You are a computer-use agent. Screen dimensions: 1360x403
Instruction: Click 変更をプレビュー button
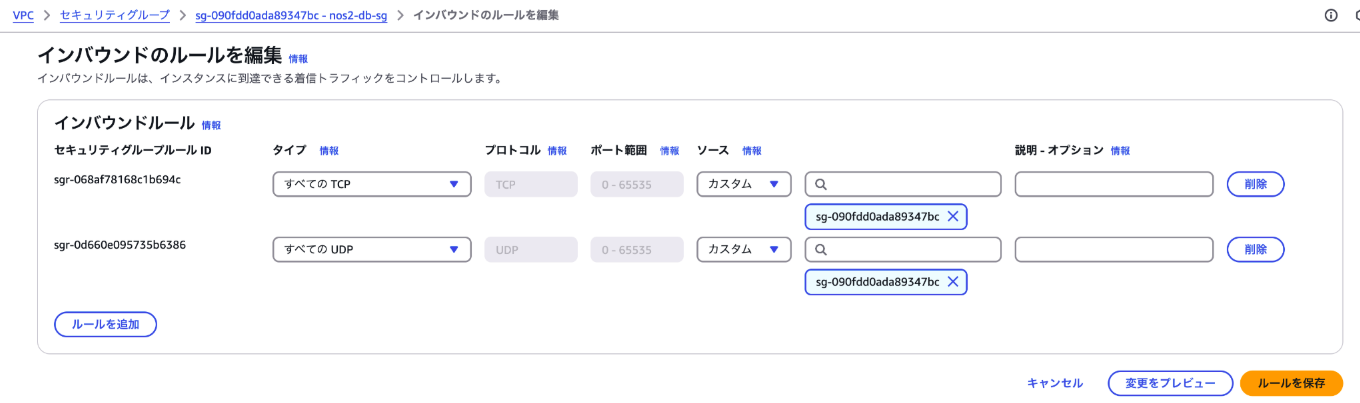pyautogui.click(x=1170, y=383)
